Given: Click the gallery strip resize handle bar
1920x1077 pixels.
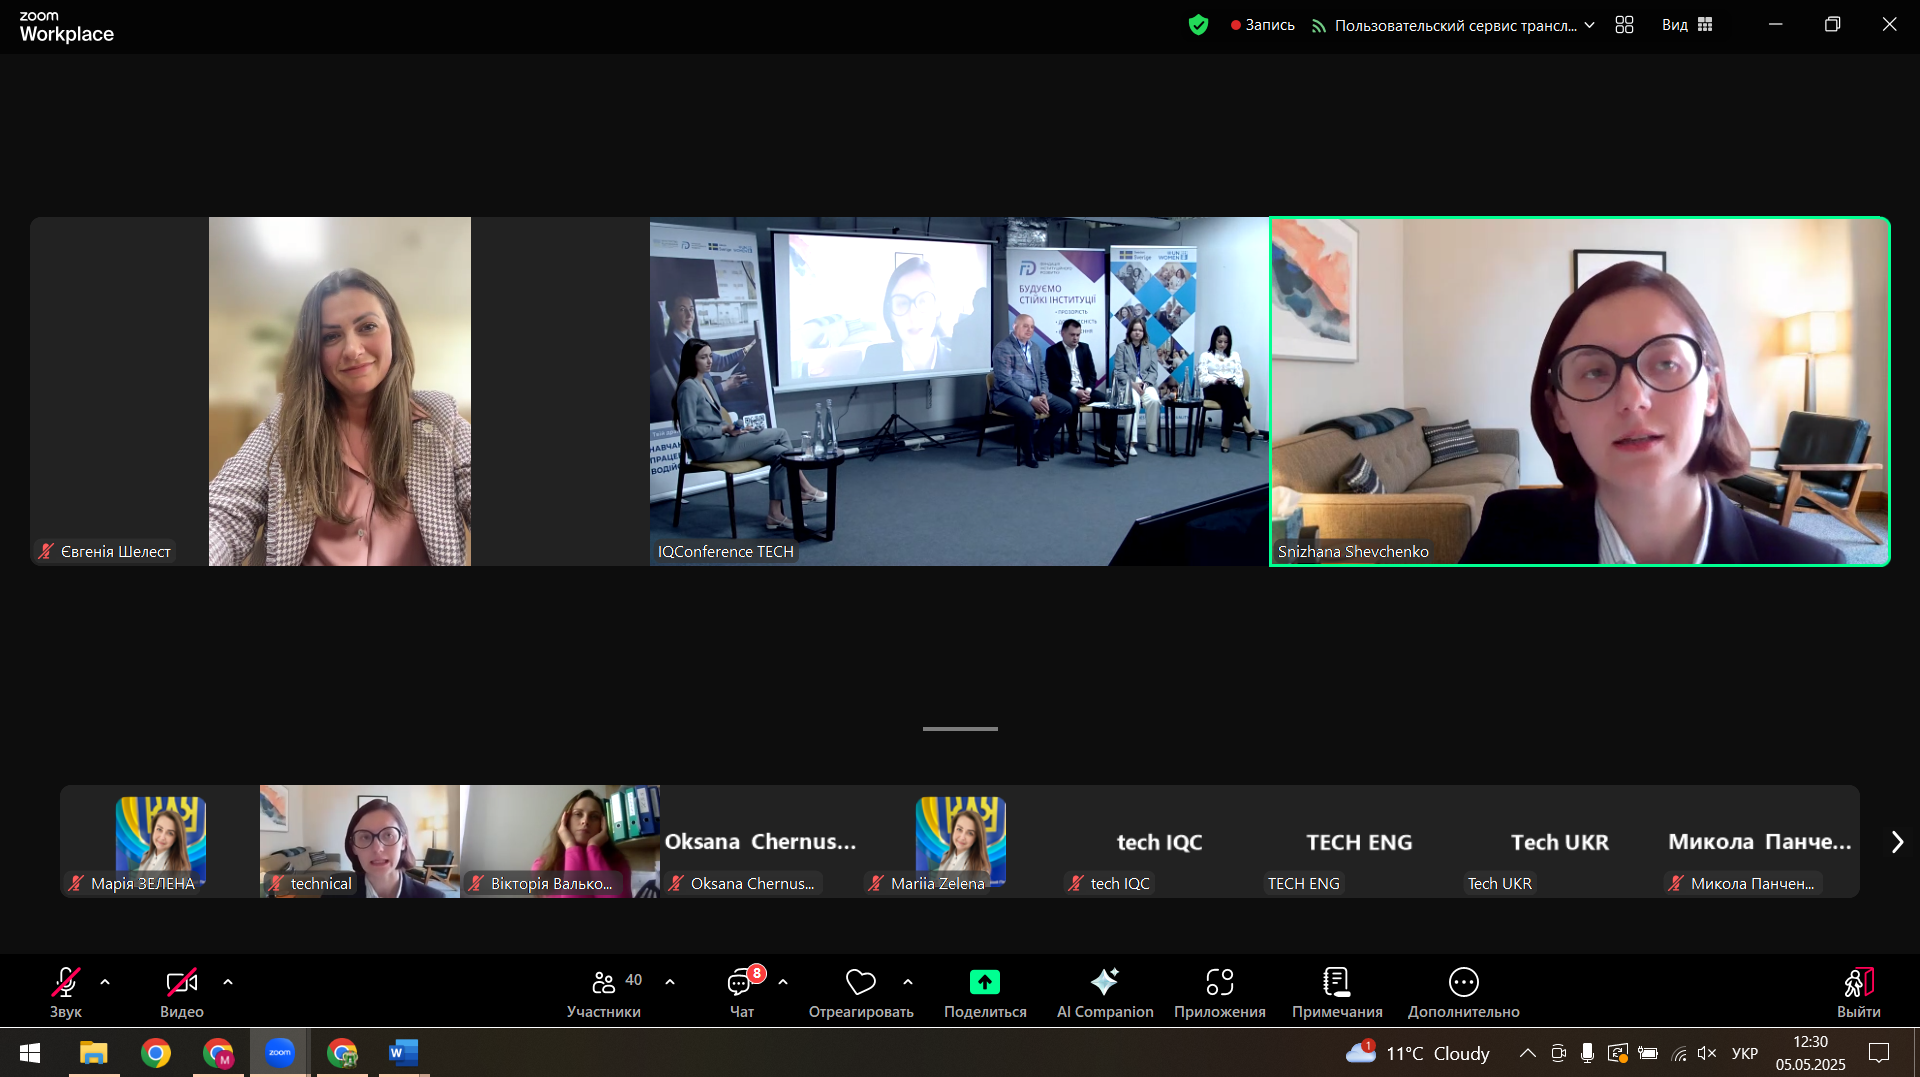Looking at the screenshot, I should 960,729.
